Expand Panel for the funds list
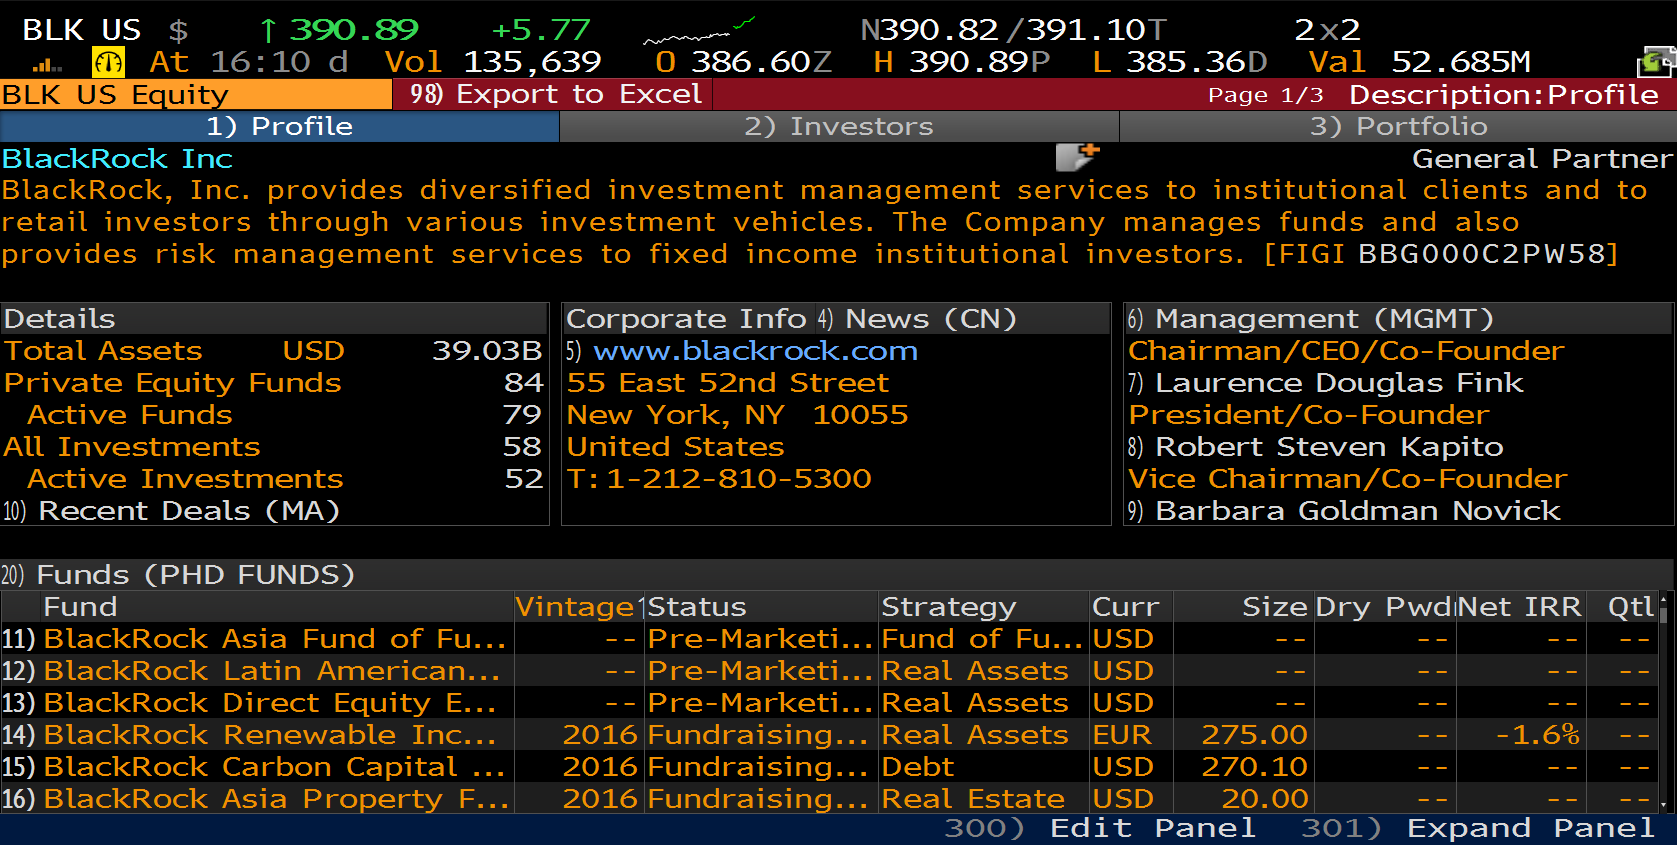1677x845 pixels. point(1478,828)
